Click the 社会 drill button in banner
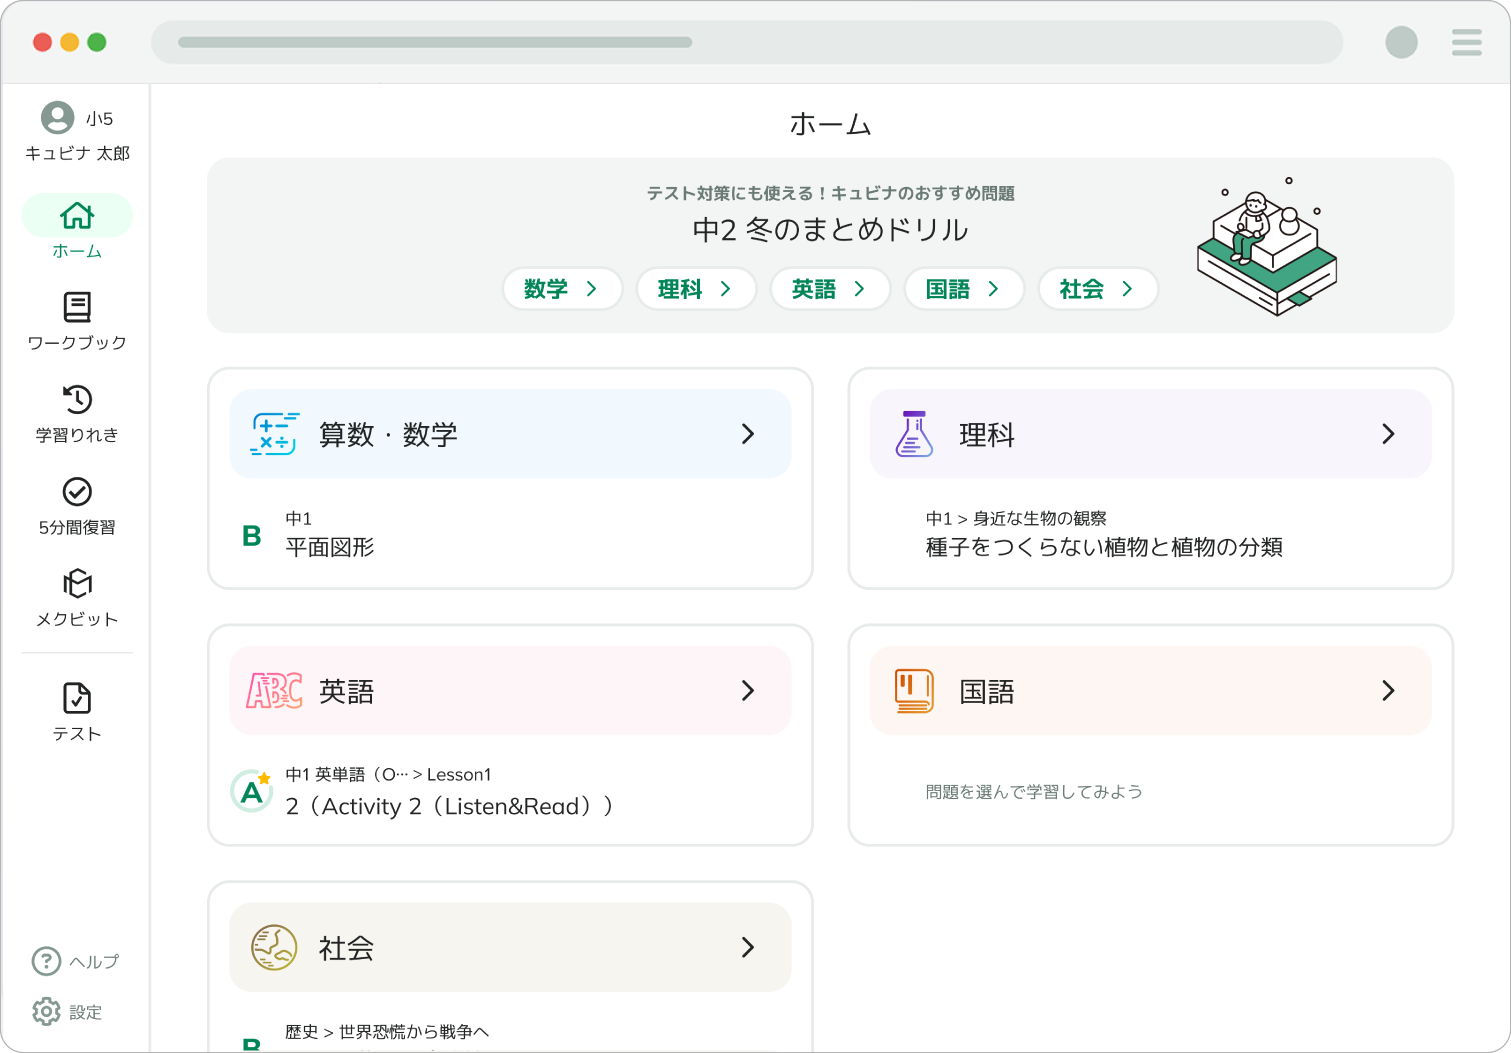1511x1053 pixels. click(1098, 289)
